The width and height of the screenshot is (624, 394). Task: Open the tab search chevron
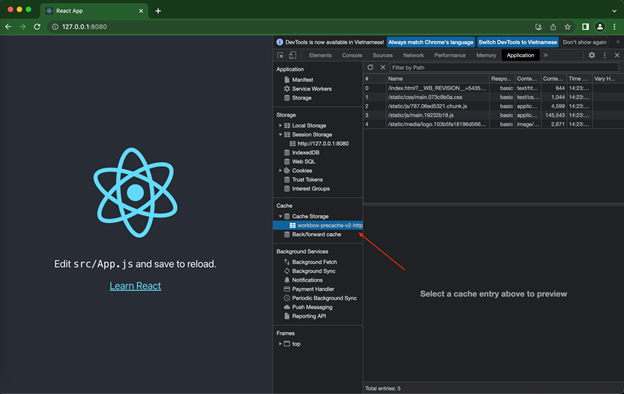pyautogui.click(x=614, y=11)
